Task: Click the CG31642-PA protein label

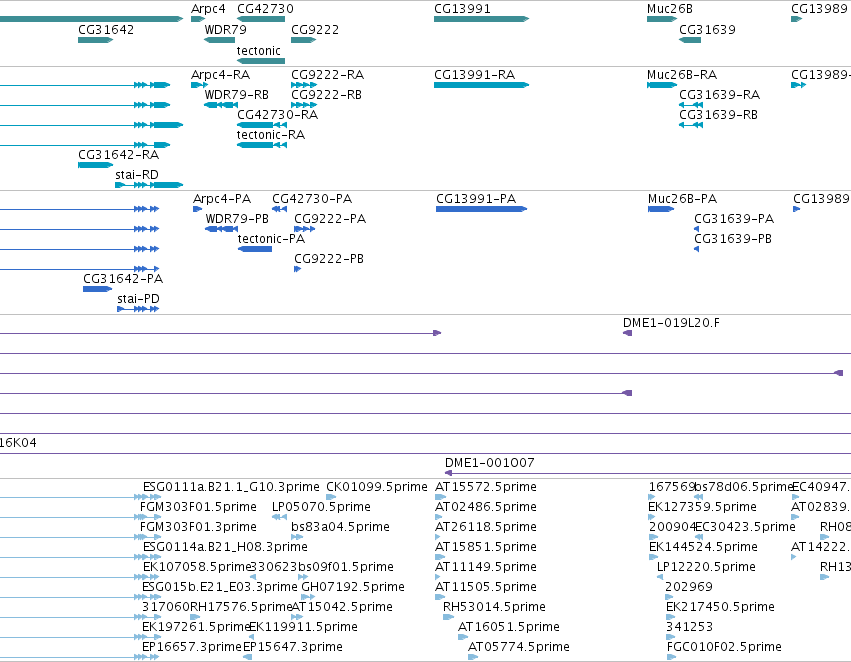Action: [x=123, y=279]
